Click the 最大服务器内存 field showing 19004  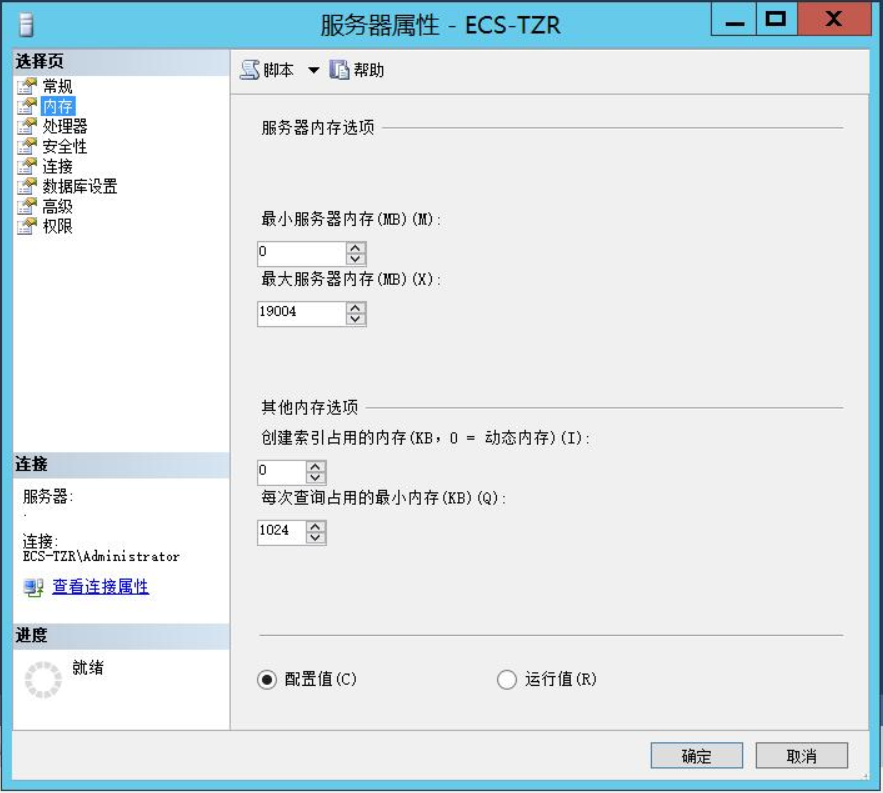coord(301,313)
